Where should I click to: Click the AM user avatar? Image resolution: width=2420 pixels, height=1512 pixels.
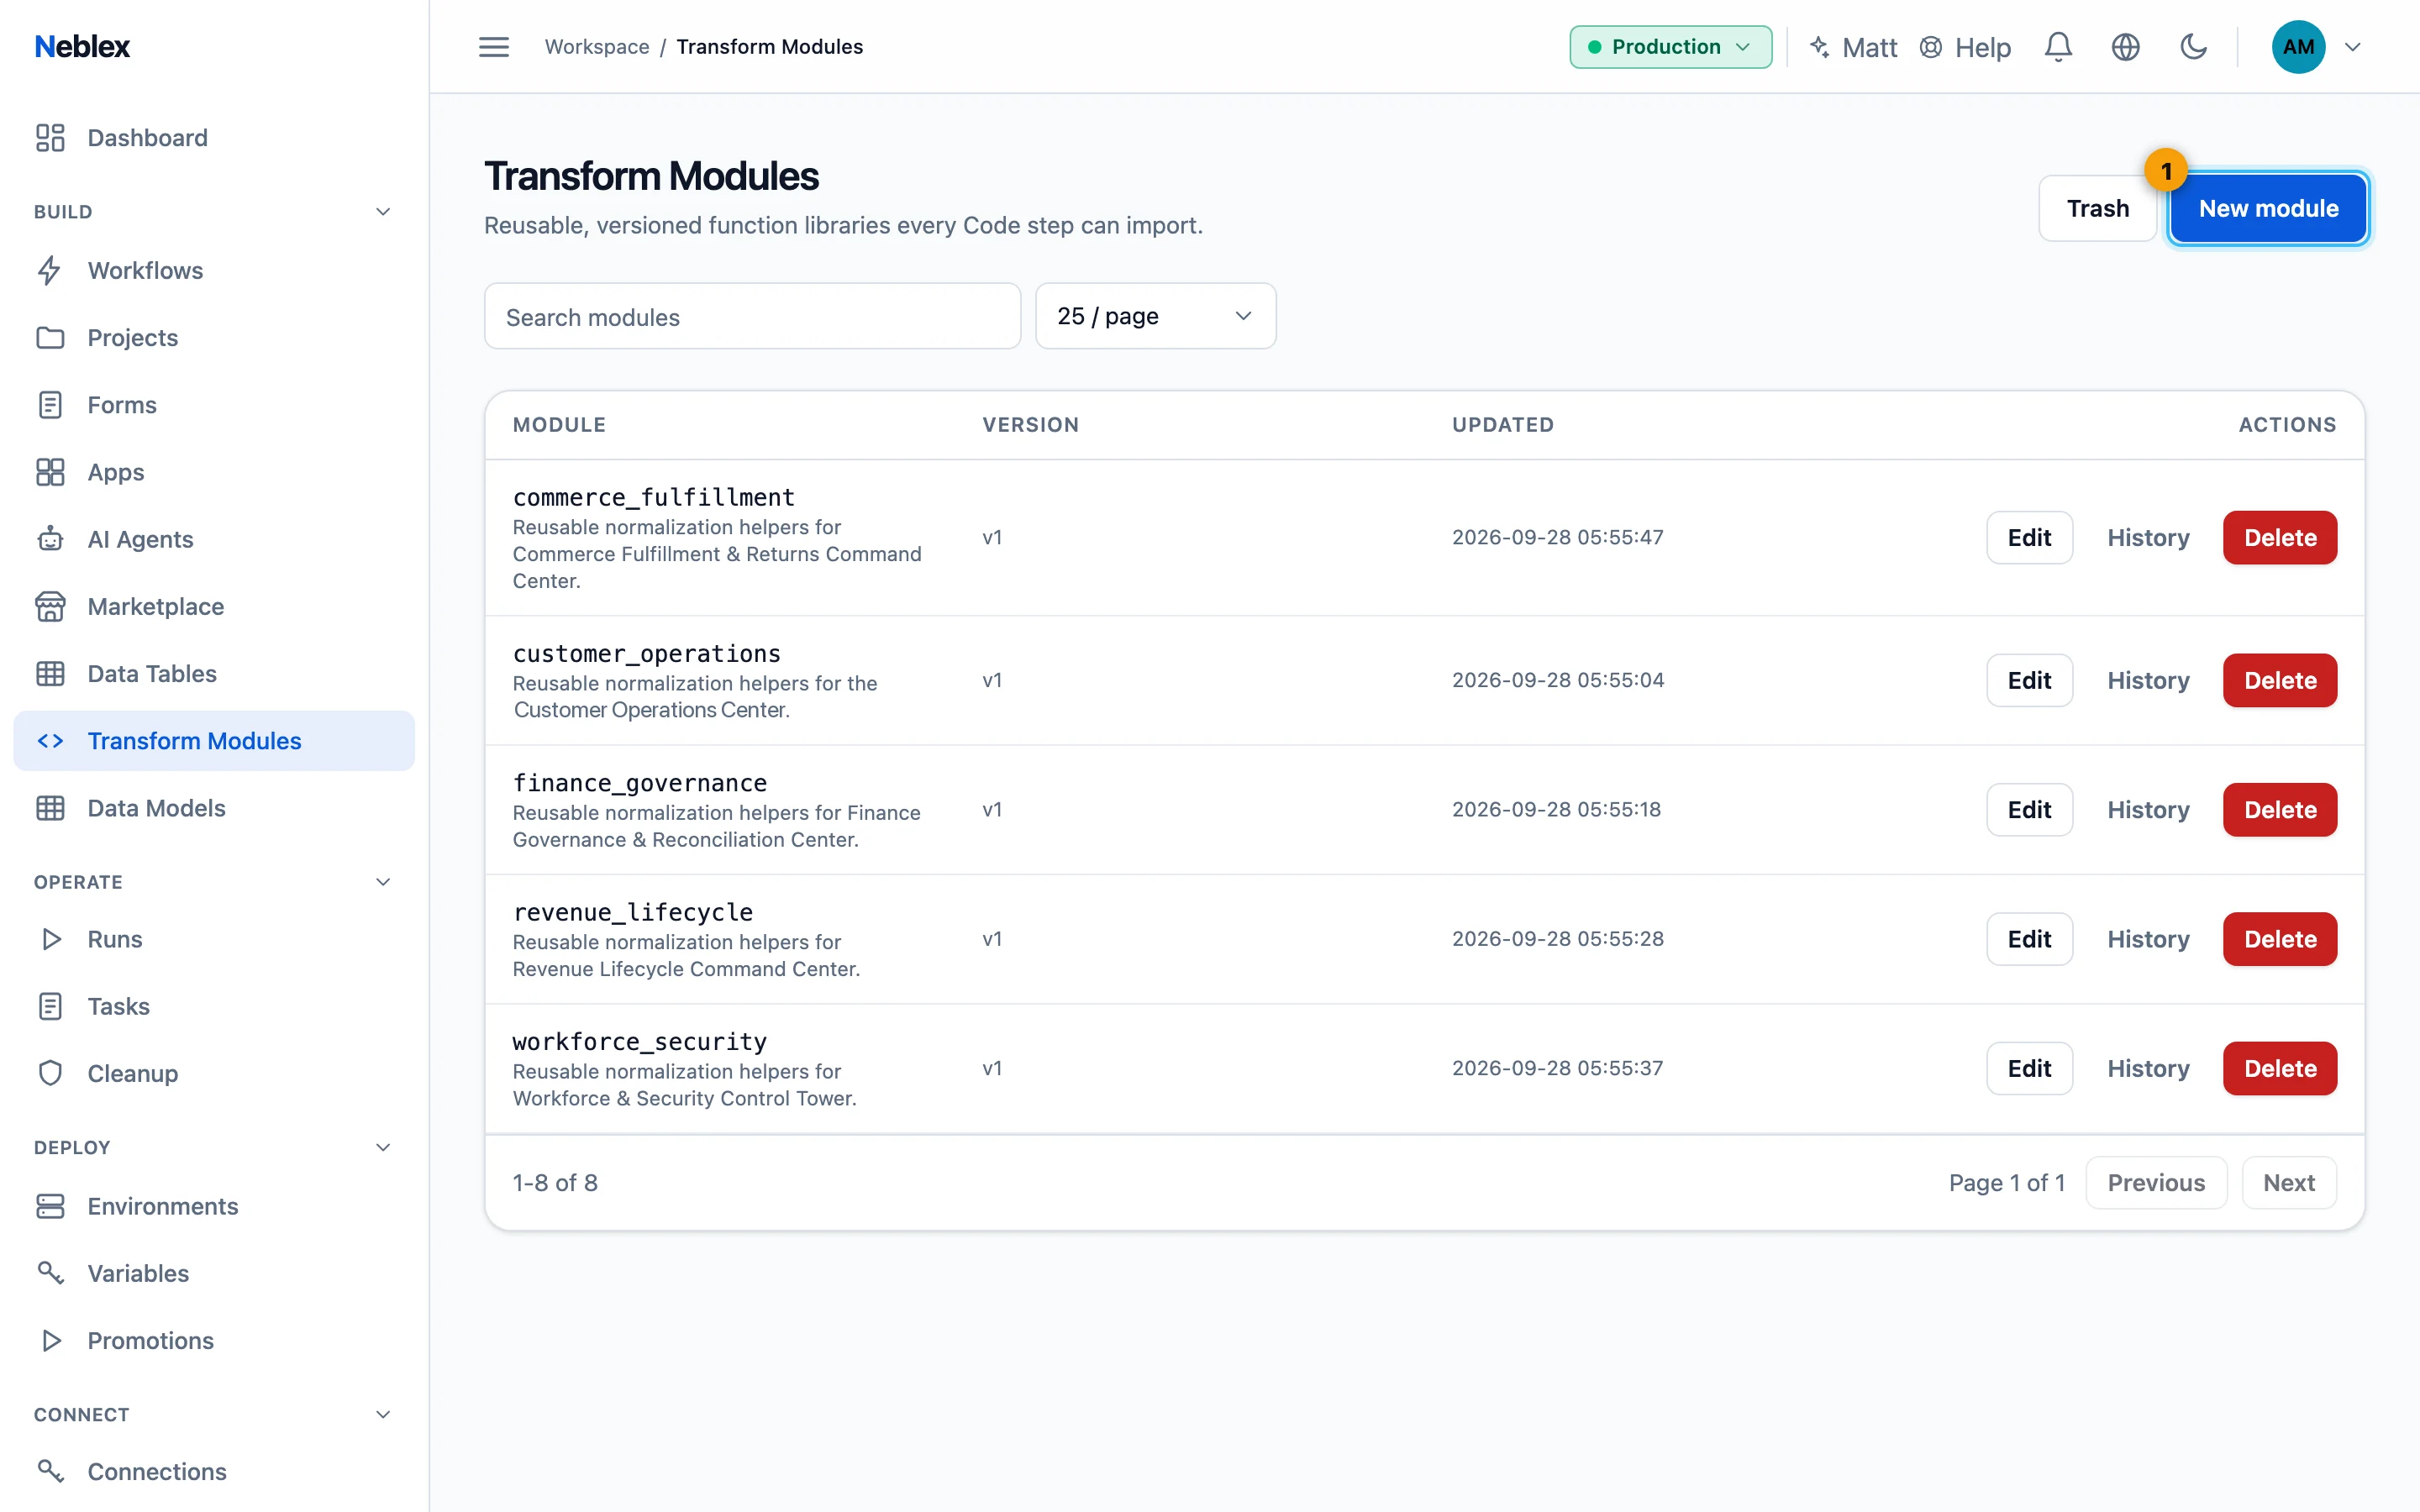pos(2298,47)
